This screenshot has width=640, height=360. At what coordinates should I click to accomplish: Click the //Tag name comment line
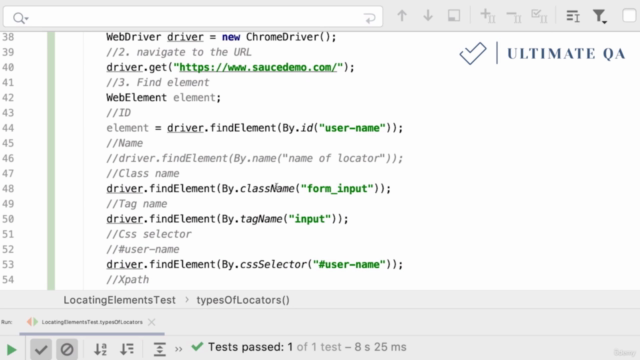pyautogui.click(x=137, y=204)
